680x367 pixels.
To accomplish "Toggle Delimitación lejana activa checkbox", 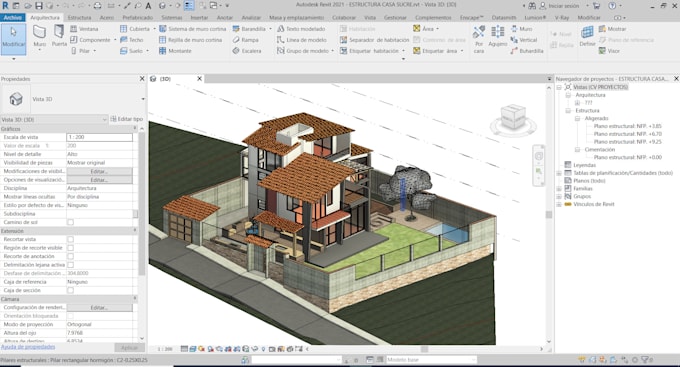I will tap(70, 265).
